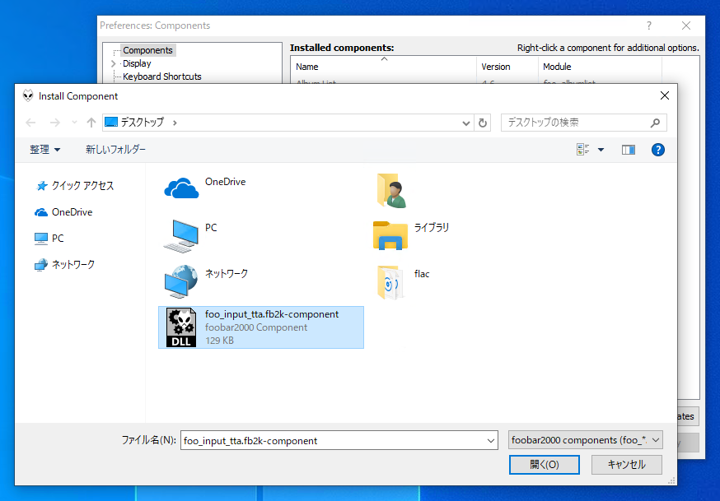This screenshot has width=720, height=501.
Task: Expand the address bar history dropdown
Action: (466, 123)
